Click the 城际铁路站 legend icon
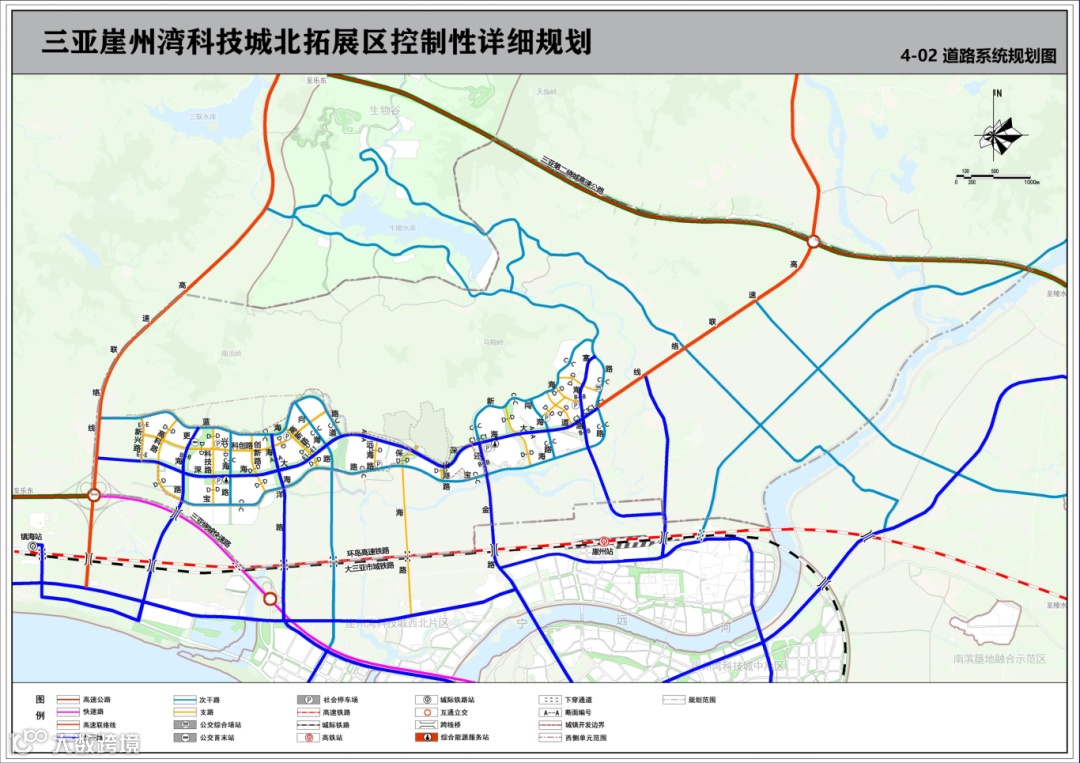 coord(426,699)
